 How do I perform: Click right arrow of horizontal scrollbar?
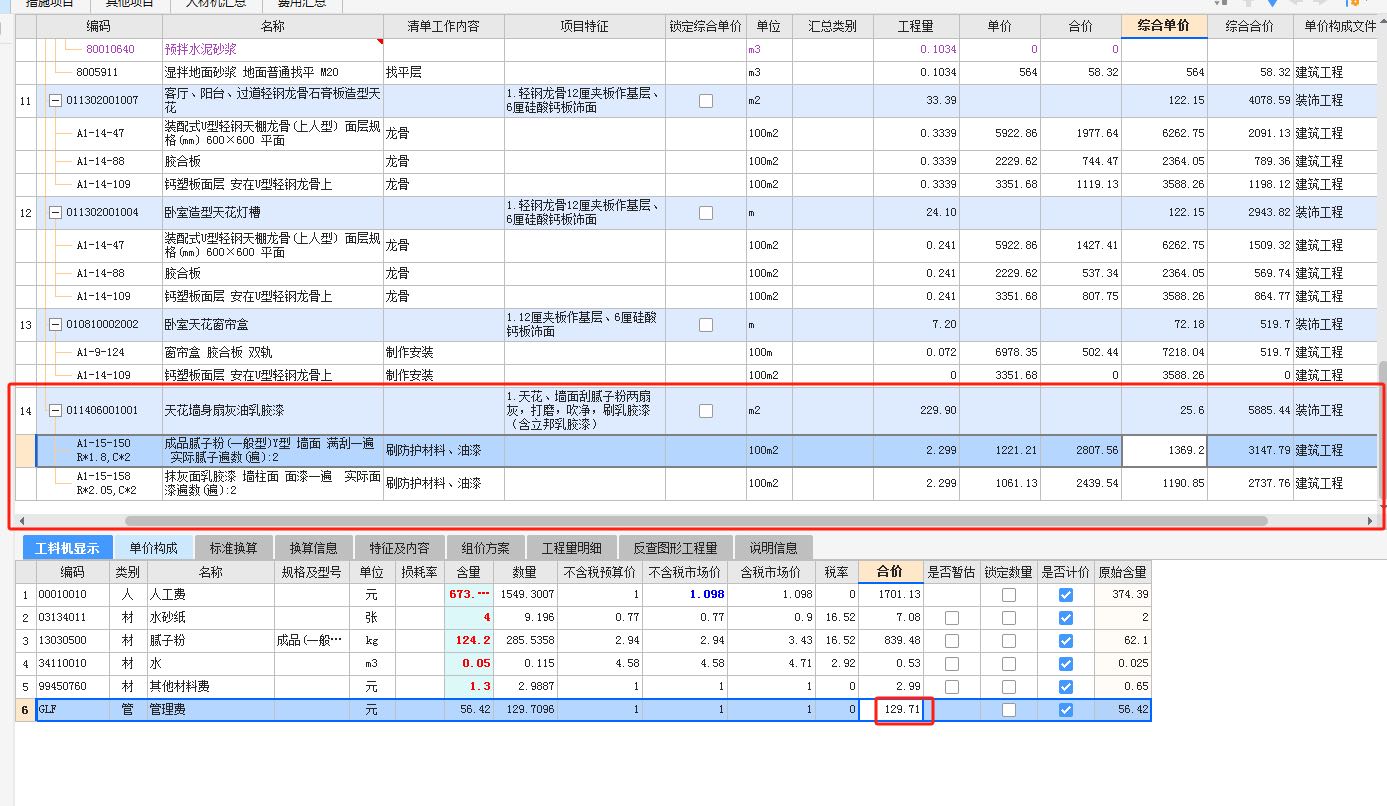tap(1371, 521)
